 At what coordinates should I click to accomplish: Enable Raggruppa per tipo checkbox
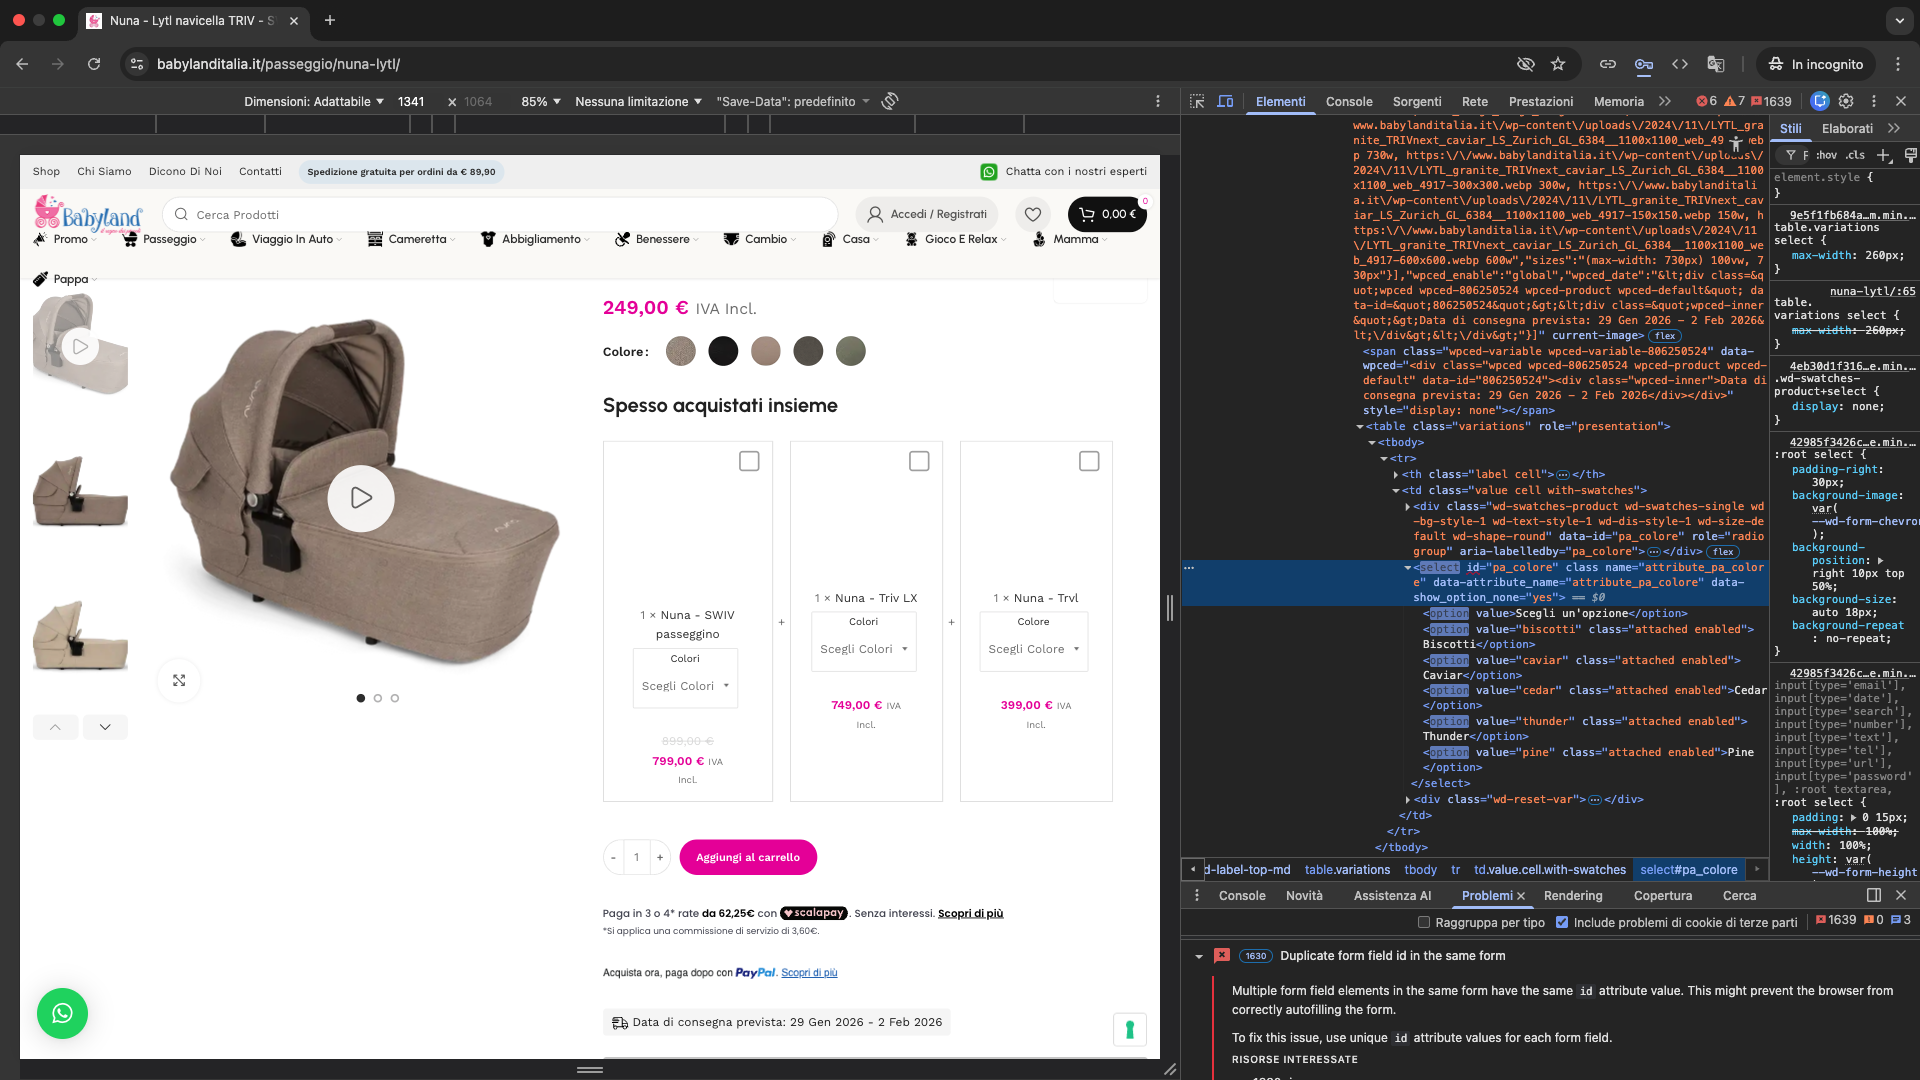1424,922
